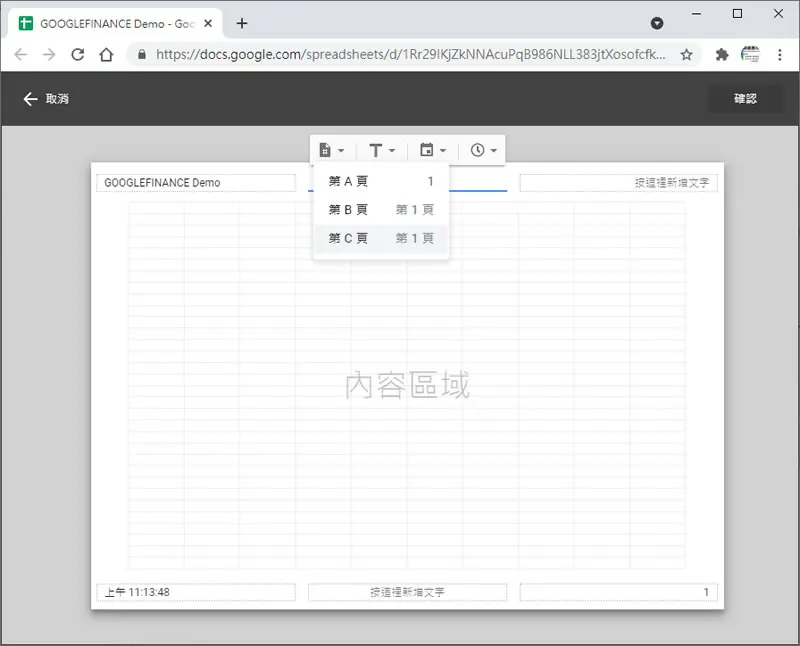
Task: Expand the dropdown arrow beside the clock icon
Action: 493,151
